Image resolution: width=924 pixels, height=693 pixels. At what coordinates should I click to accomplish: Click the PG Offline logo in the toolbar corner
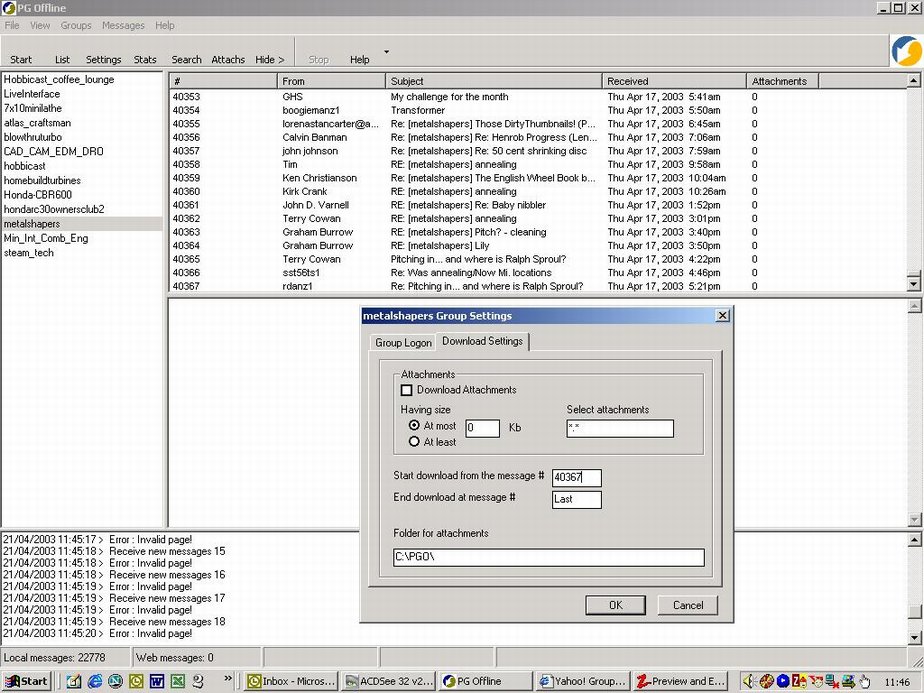[x=905, y=51]
